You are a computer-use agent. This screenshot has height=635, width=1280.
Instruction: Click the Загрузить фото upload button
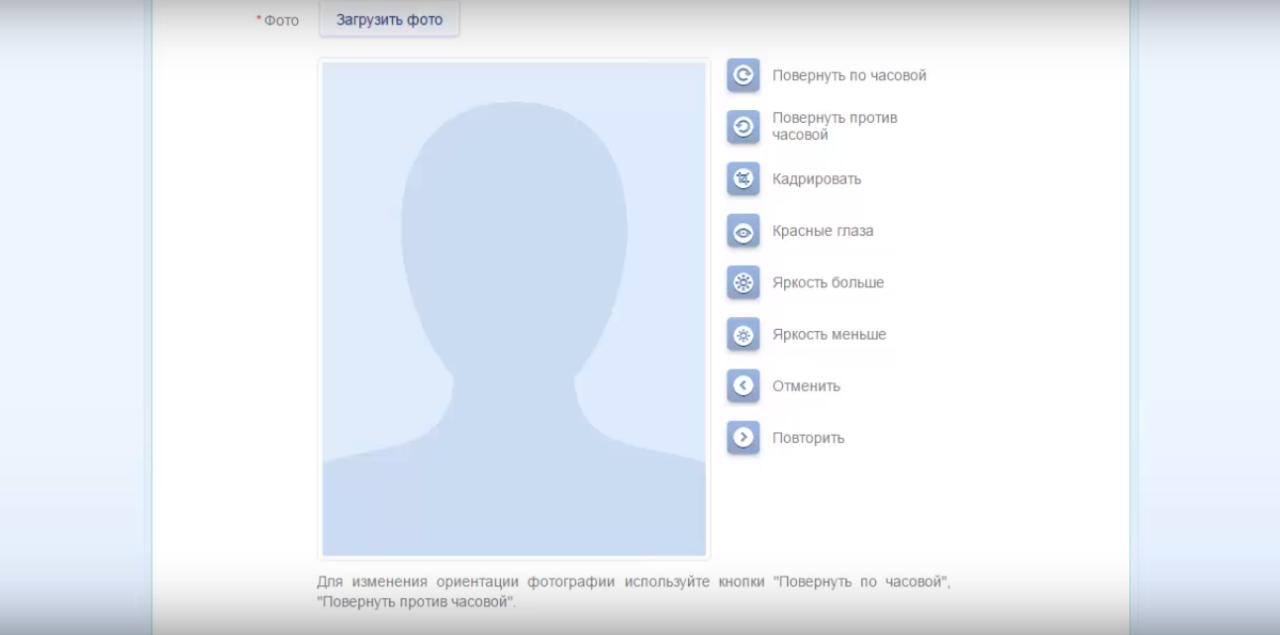(x=389, y=20)
